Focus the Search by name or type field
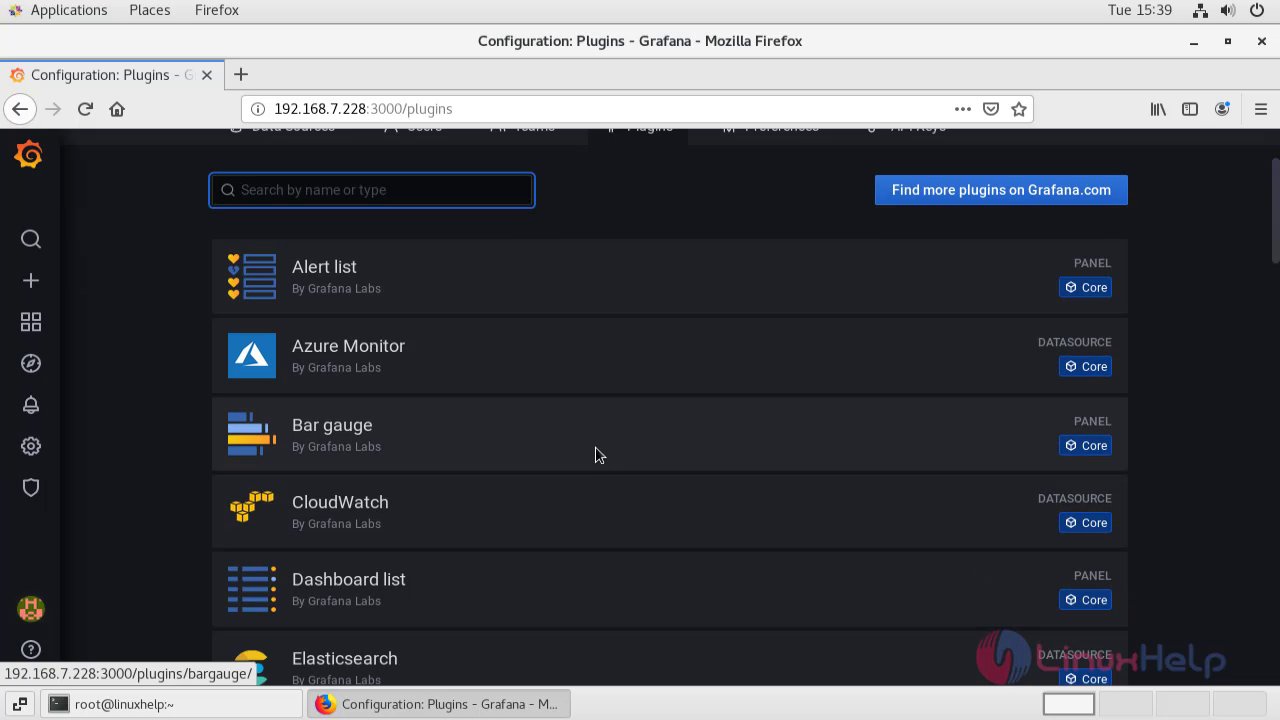The height and width of the screenshot is (720, 1280). pyautogui.click(x=372, y=190)
